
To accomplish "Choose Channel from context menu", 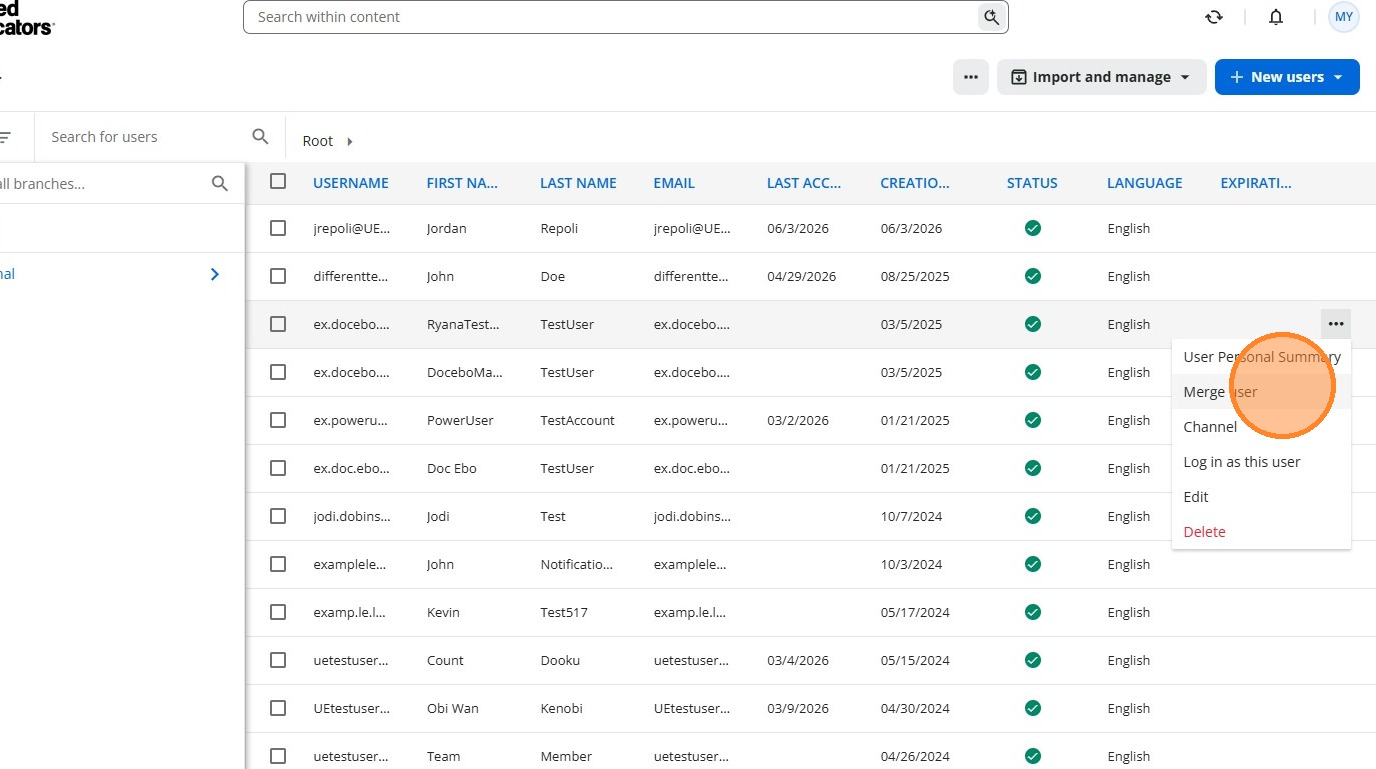I will pos(1262,427).
